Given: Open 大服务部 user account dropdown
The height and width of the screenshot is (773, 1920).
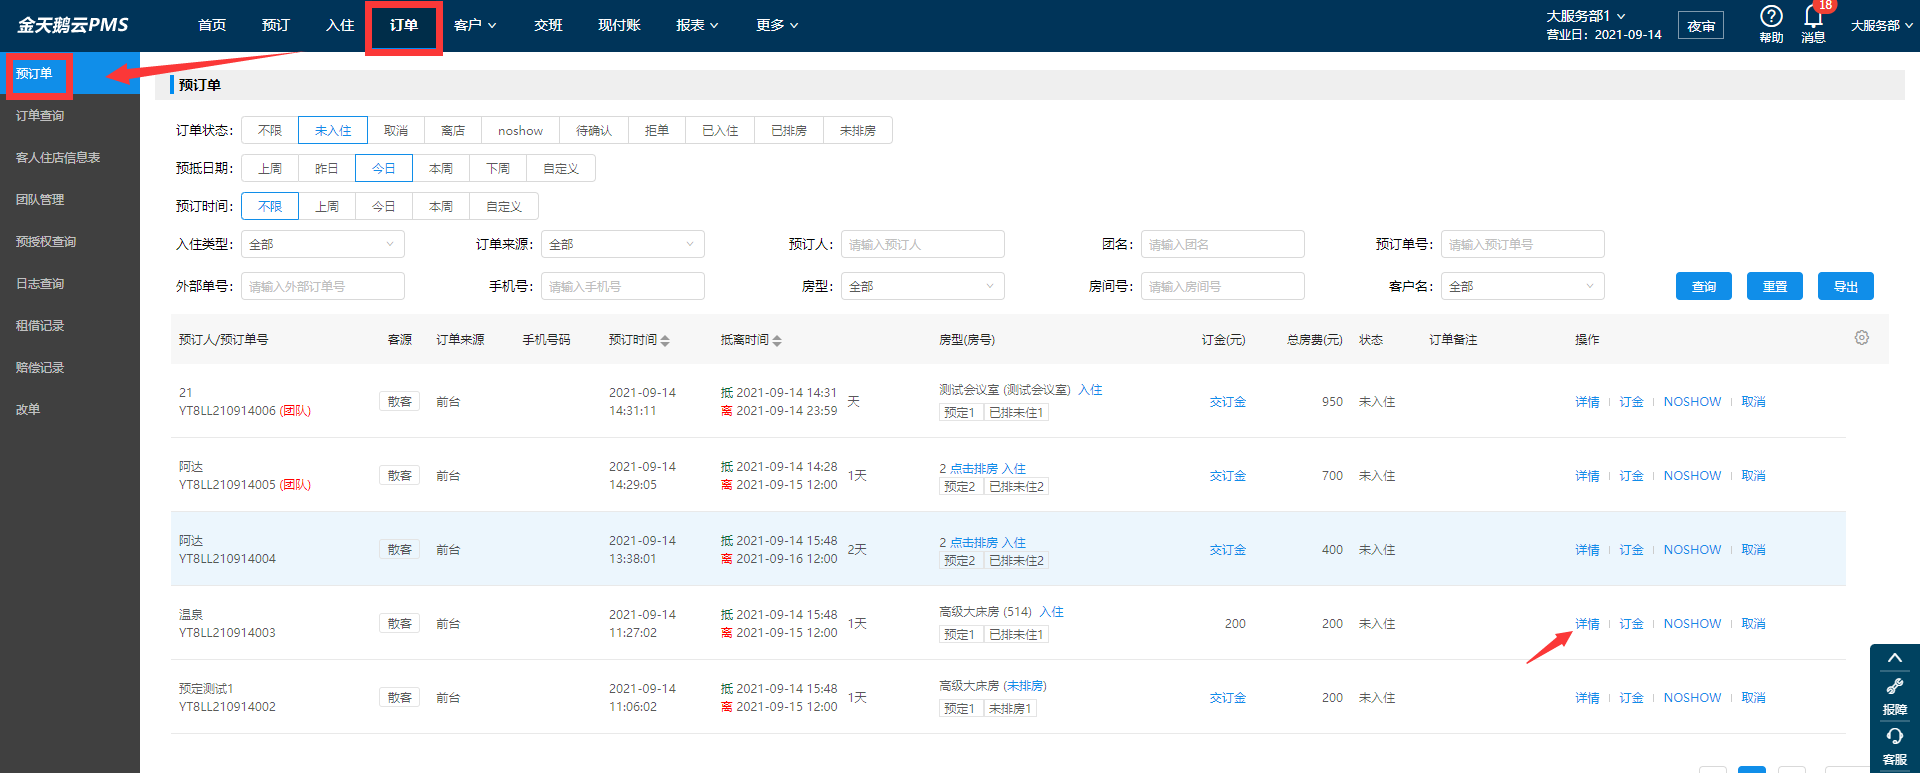Looking at the screenshot, I should [1881, 26].
